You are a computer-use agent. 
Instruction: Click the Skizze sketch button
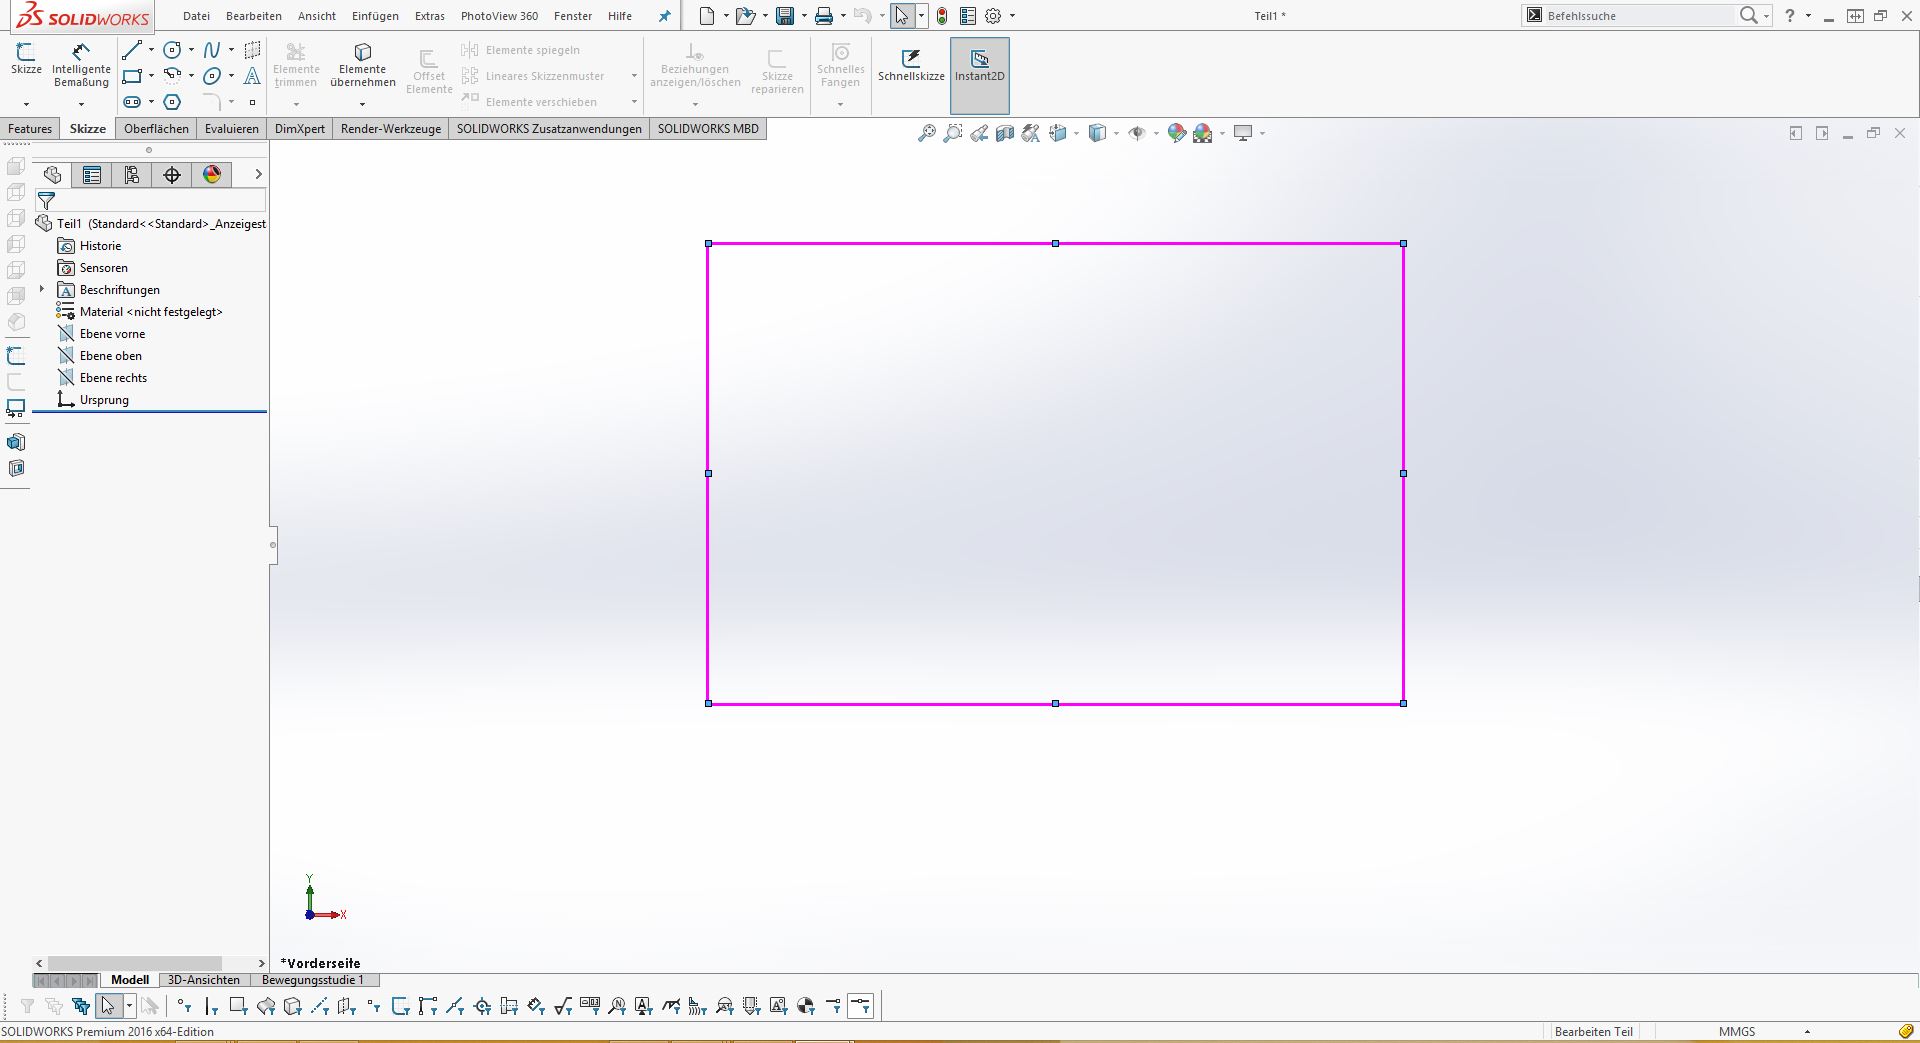[26, 59]
